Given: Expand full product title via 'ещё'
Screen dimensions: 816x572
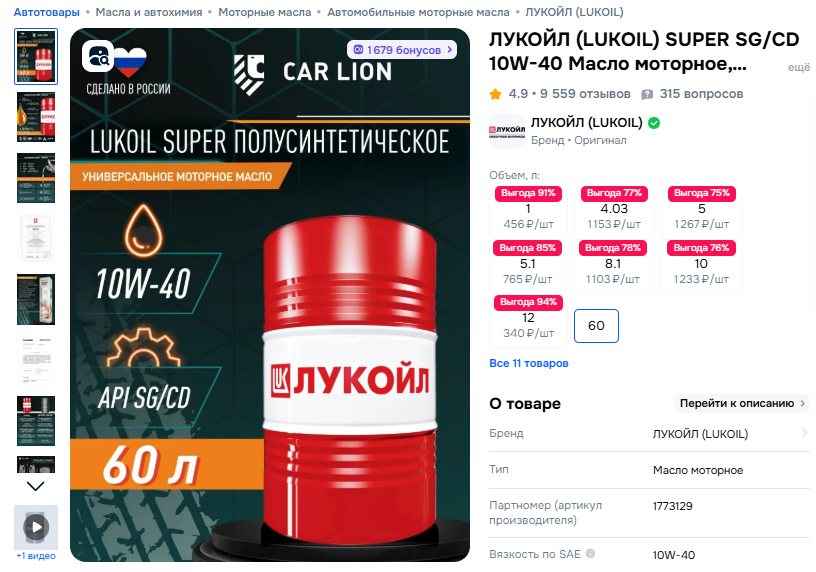Looking at the screenshot, I should pos(799,67).
